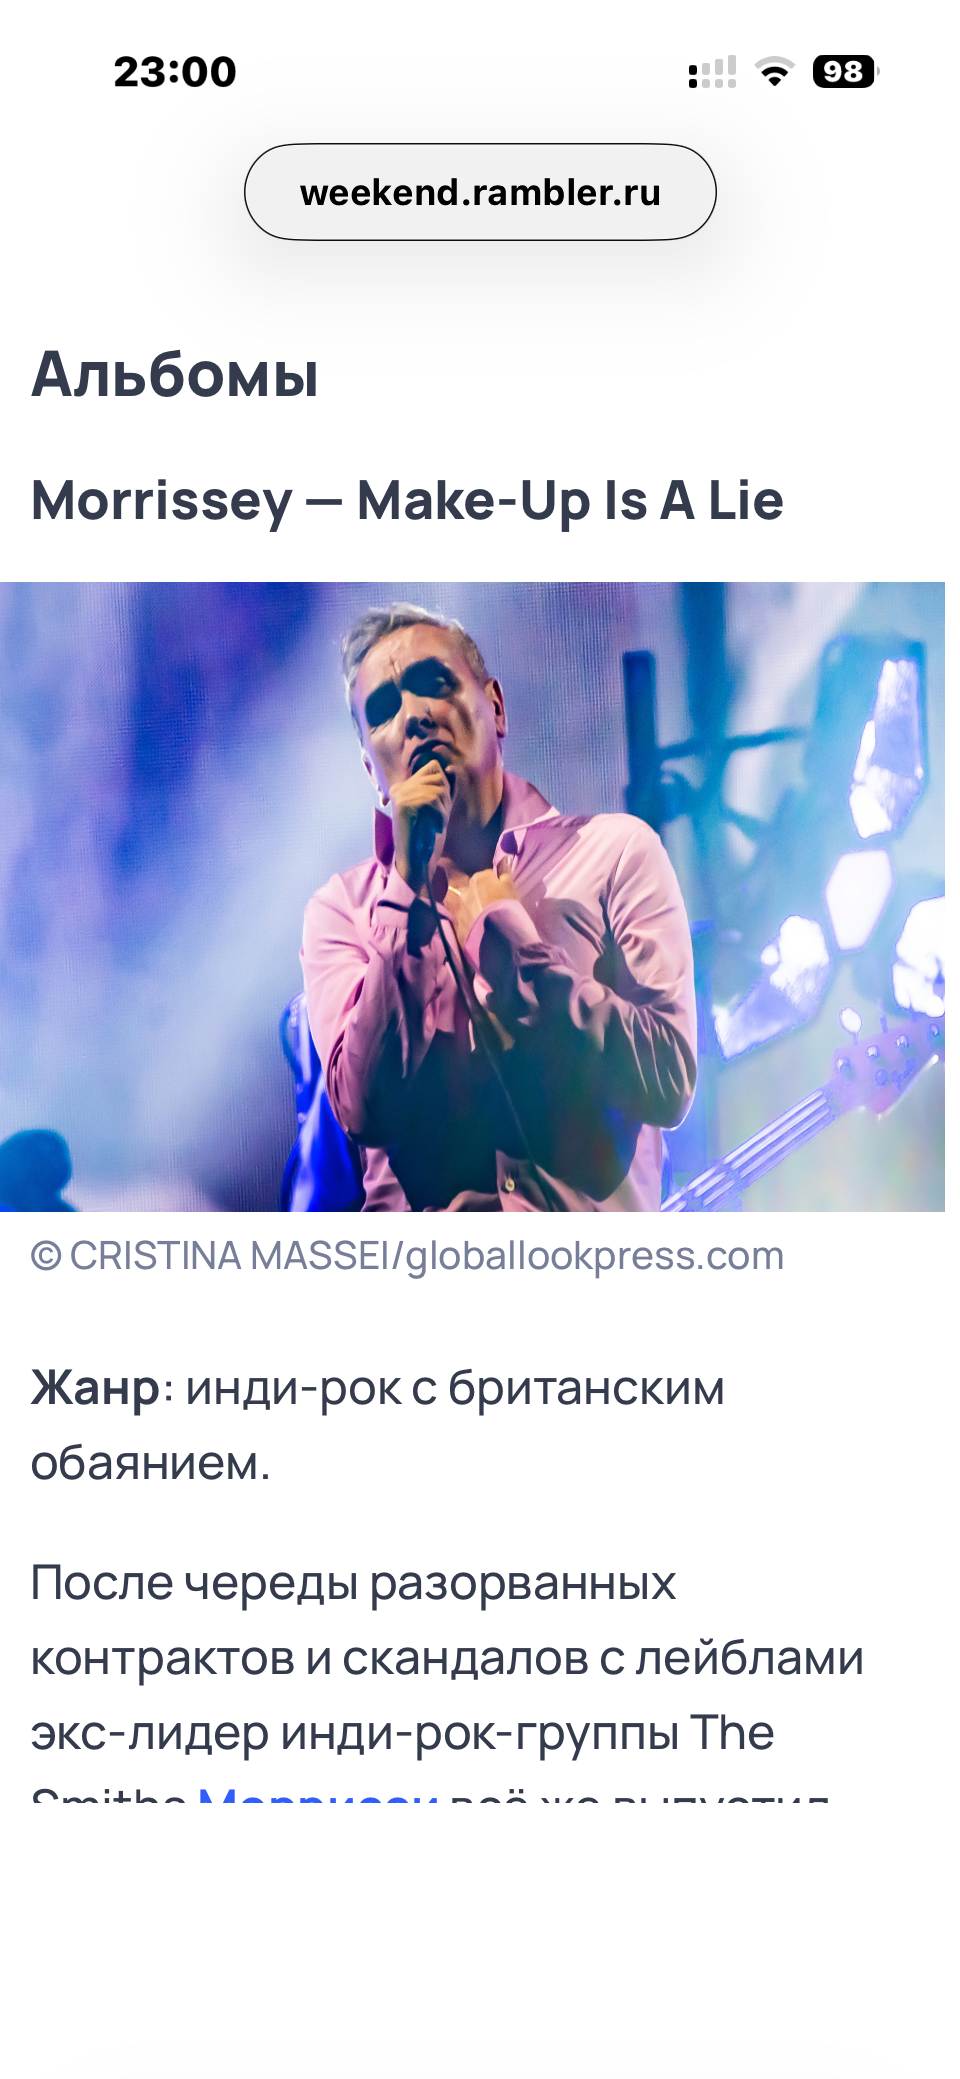Tap the Morrissey — Make-Up Is A Lie title
This screenshot has height=2079, width=960.
pyautogui.click(x=407, y=500)
